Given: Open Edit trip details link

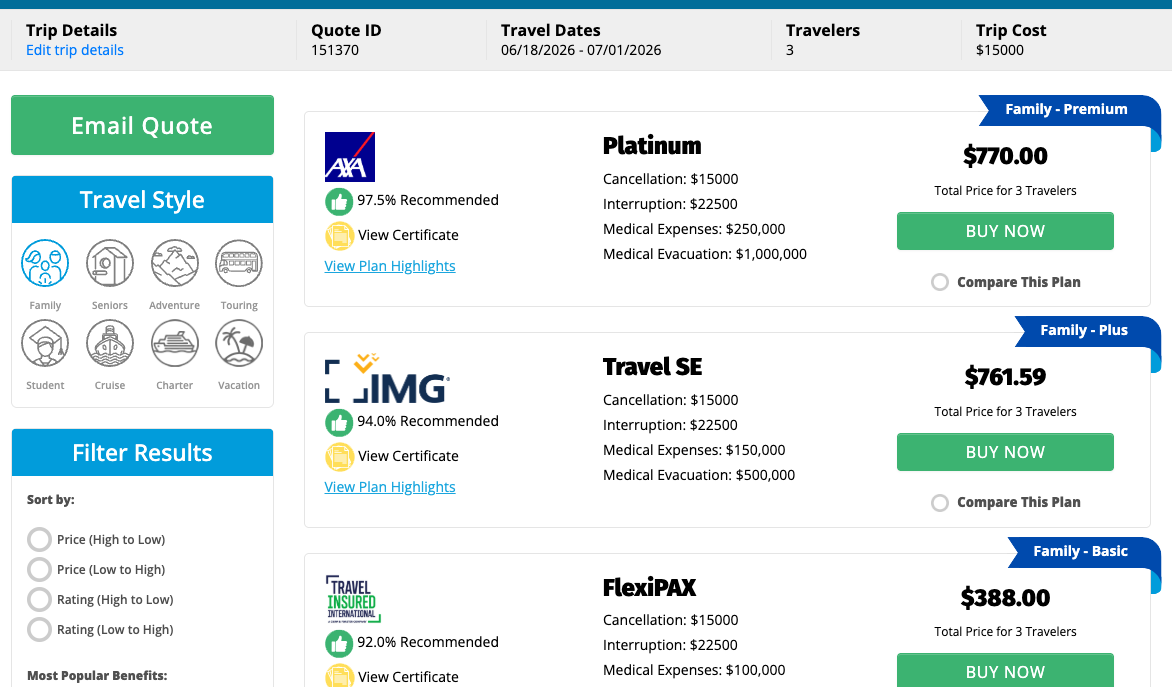Looking at the screenshot, I should pyautogui.click(x=75, y=50).
